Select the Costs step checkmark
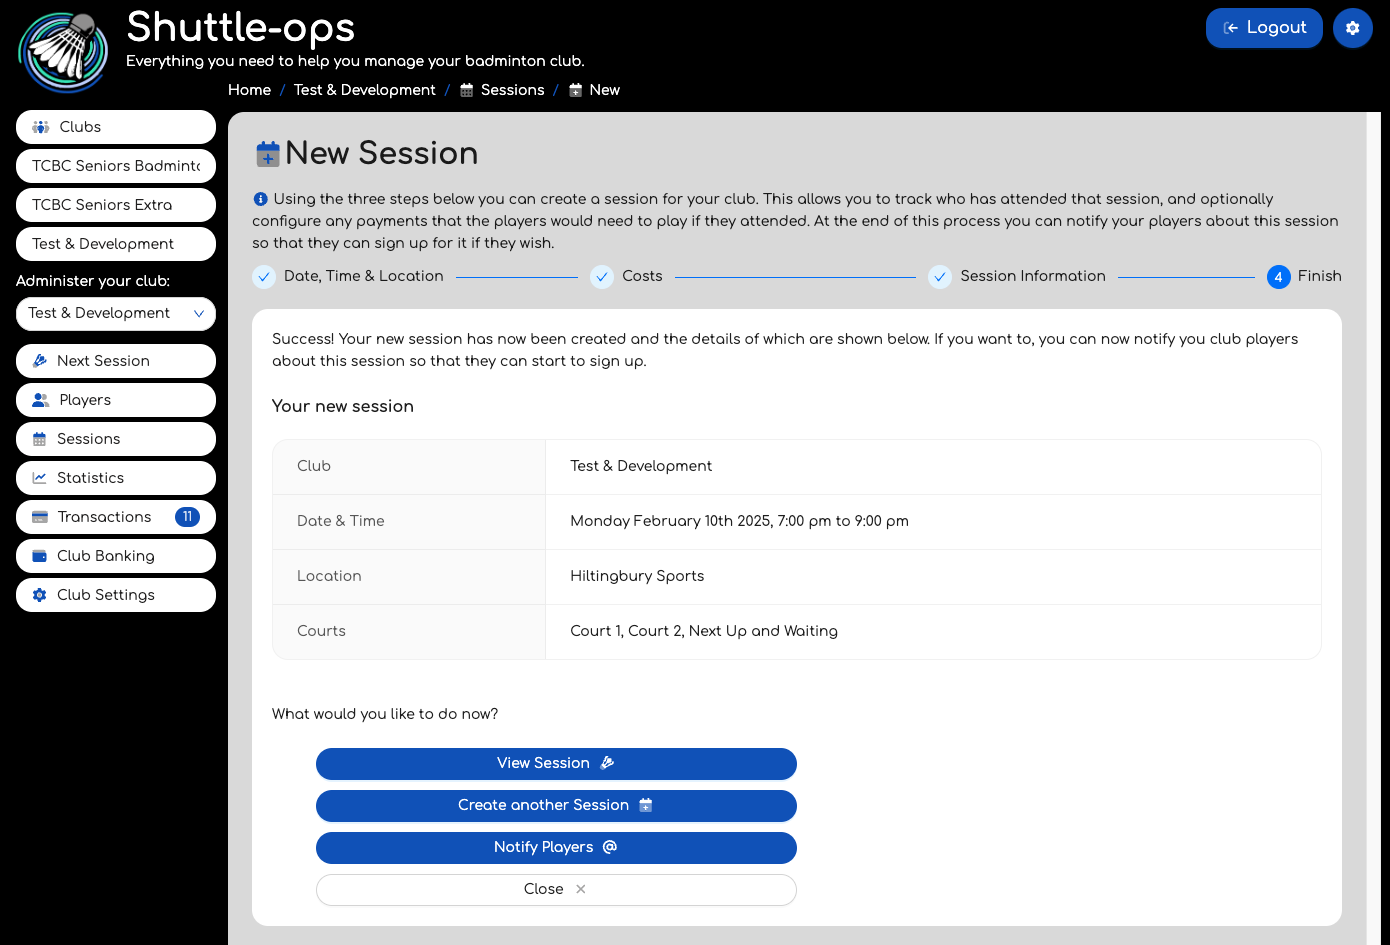This screenshot has width=1390, height=945. coord(602,277)
